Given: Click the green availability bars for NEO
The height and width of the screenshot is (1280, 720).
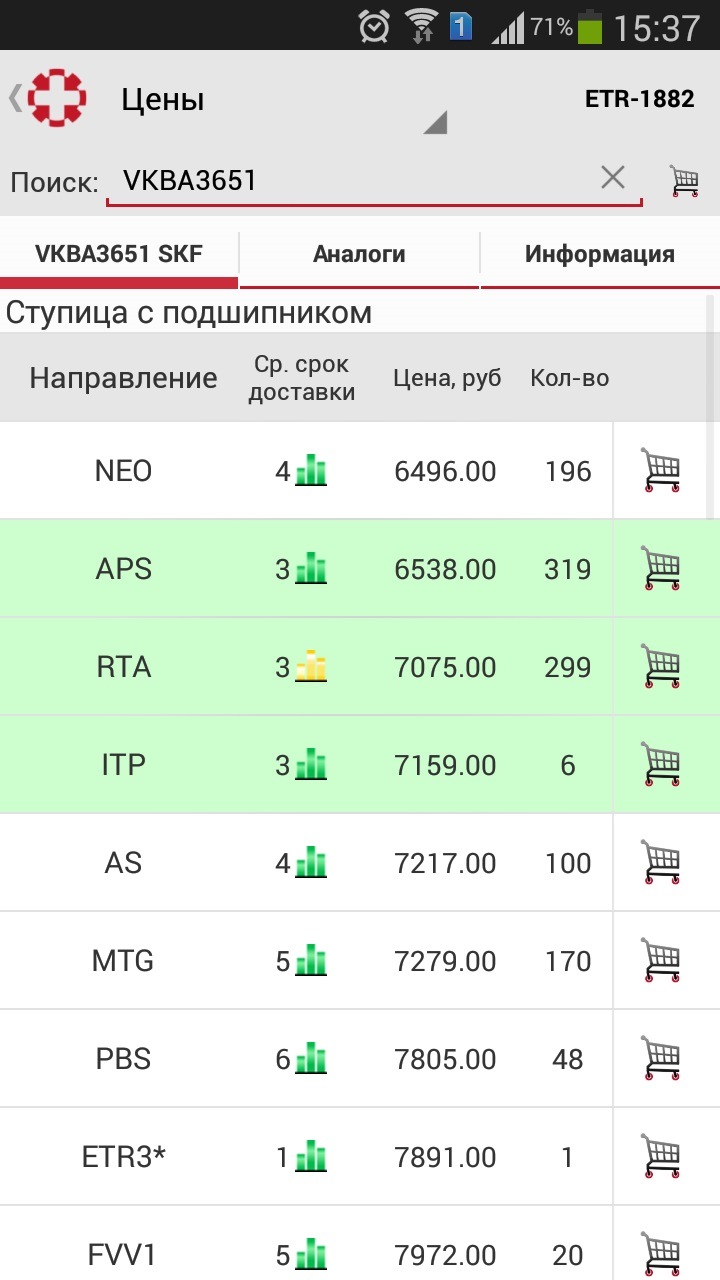Looking at the screenshot, I should tap(311, 470).
